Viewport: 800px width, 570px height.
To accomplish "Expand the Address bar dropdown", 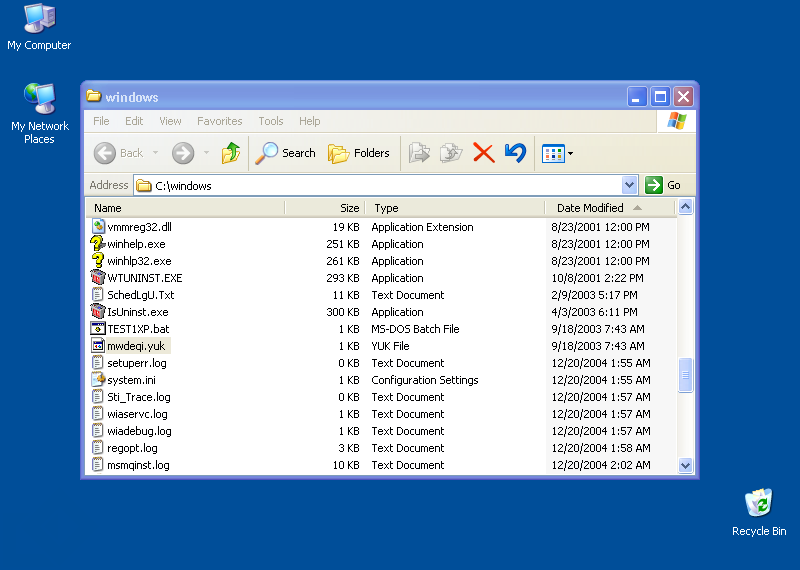I will (x=630, y=185).
